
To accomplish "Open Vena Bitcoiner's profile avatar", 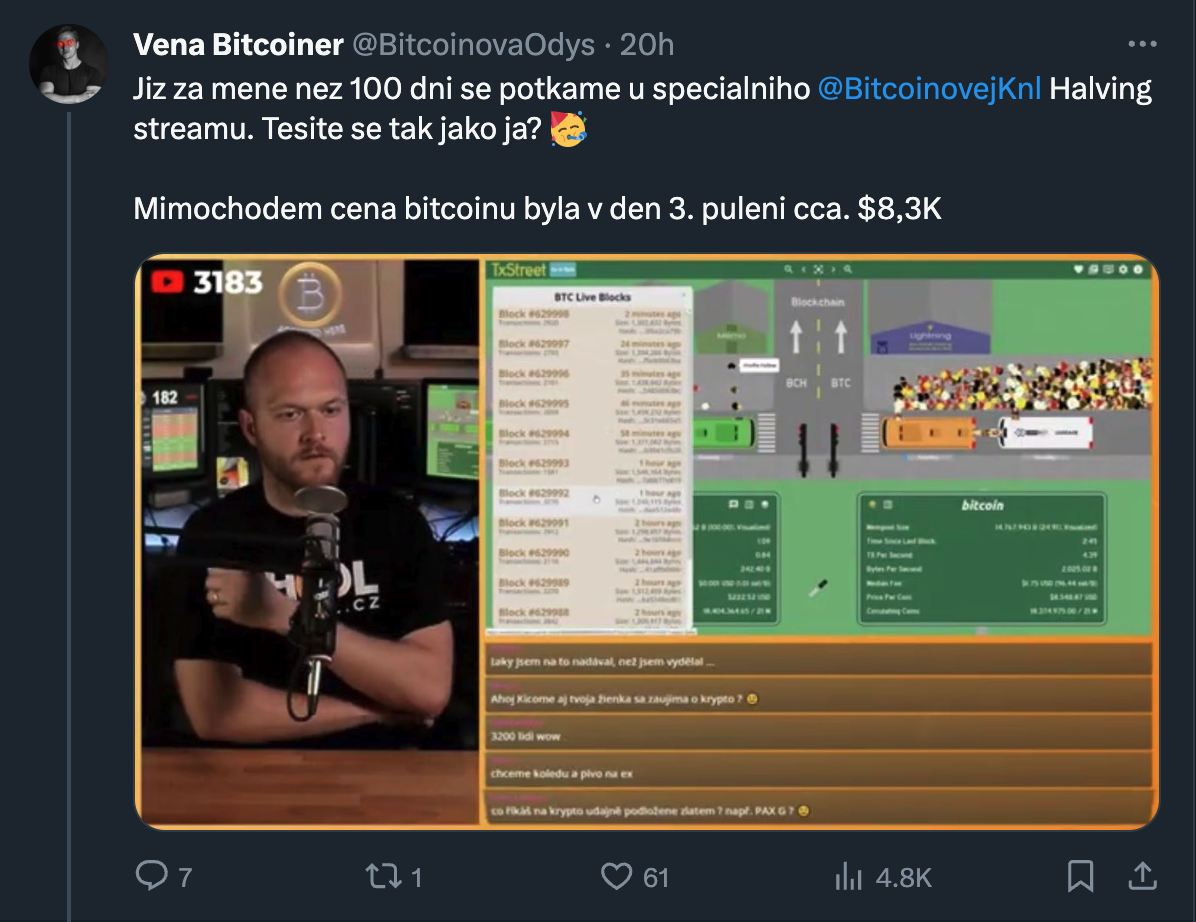I will [x=69, y=63].
